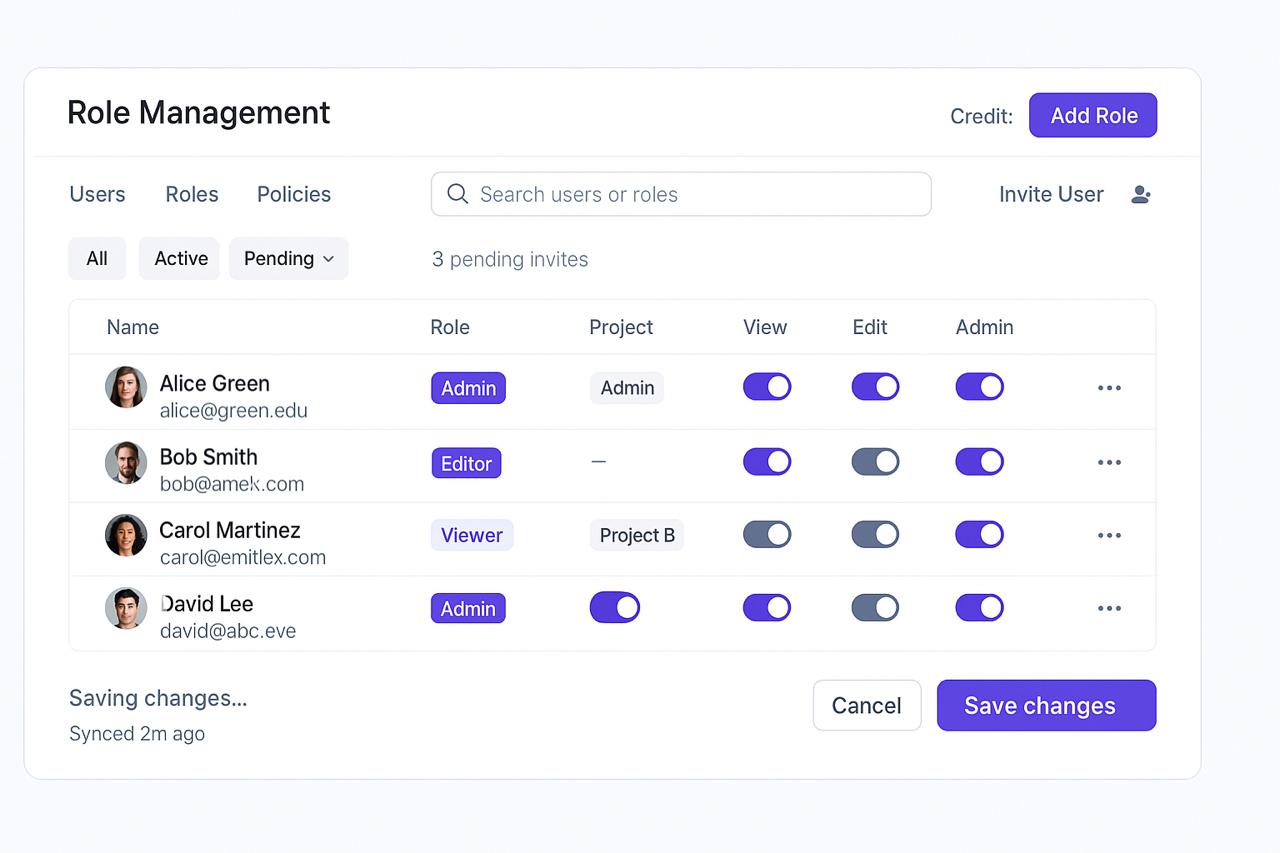Click the name David Lee
This screenshot has height=853, width=1280.
tap(207, 604)
